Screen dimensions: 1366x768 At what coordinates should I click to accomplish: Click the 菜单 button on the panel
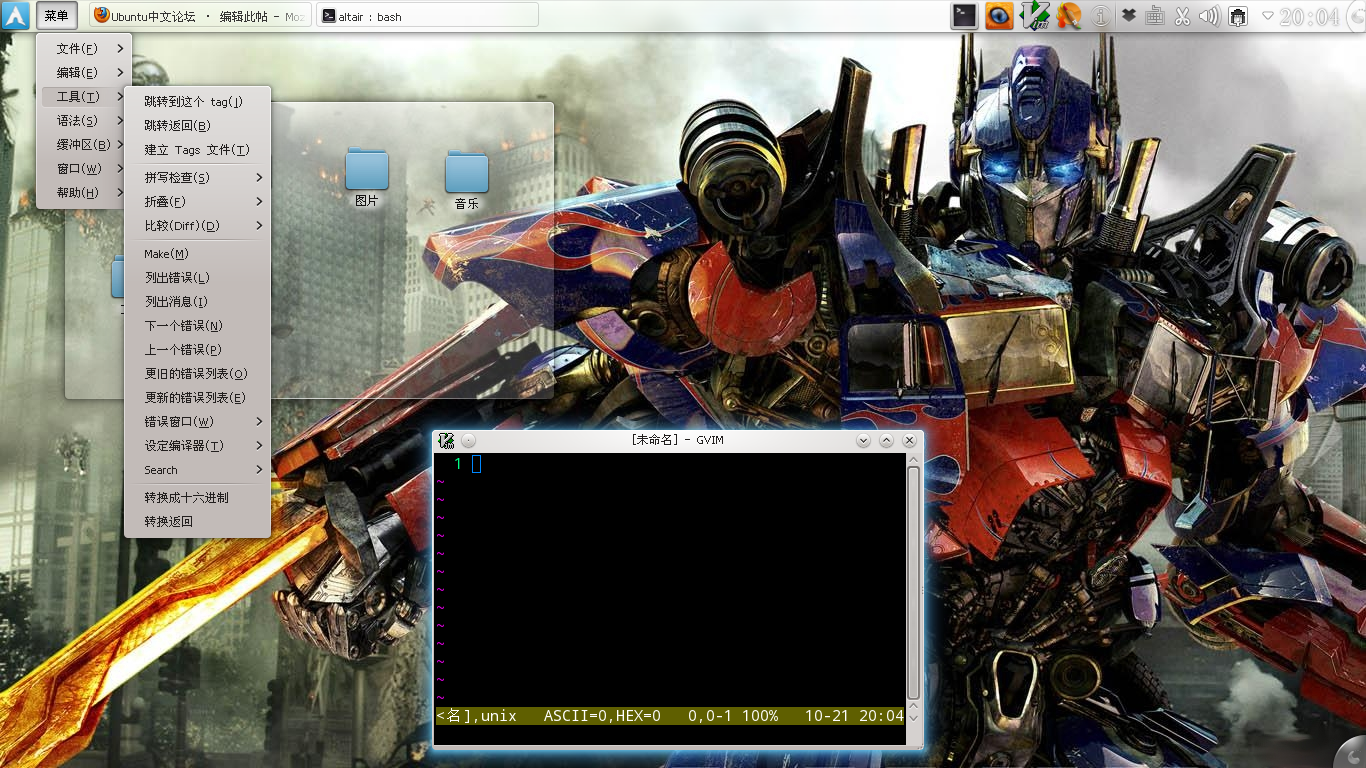tap(57, 16)
